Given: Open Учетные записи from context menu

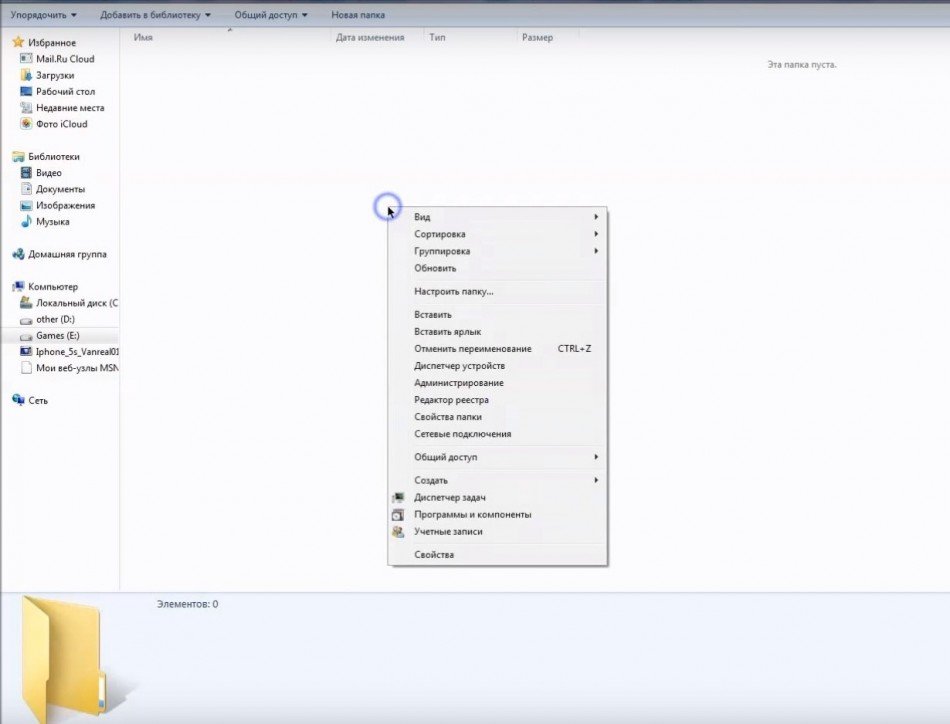Looking at the screenshot, I should (448, 531).
